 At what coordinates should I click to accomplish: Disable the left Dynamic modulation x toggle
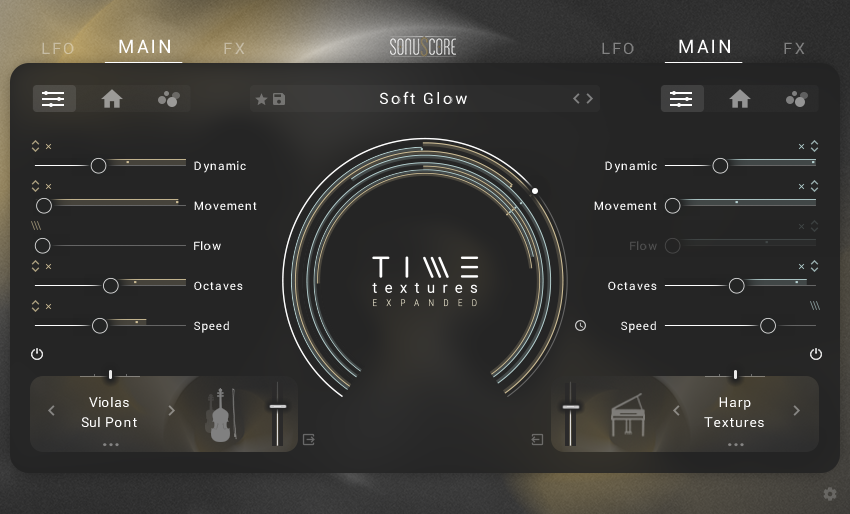48,146
